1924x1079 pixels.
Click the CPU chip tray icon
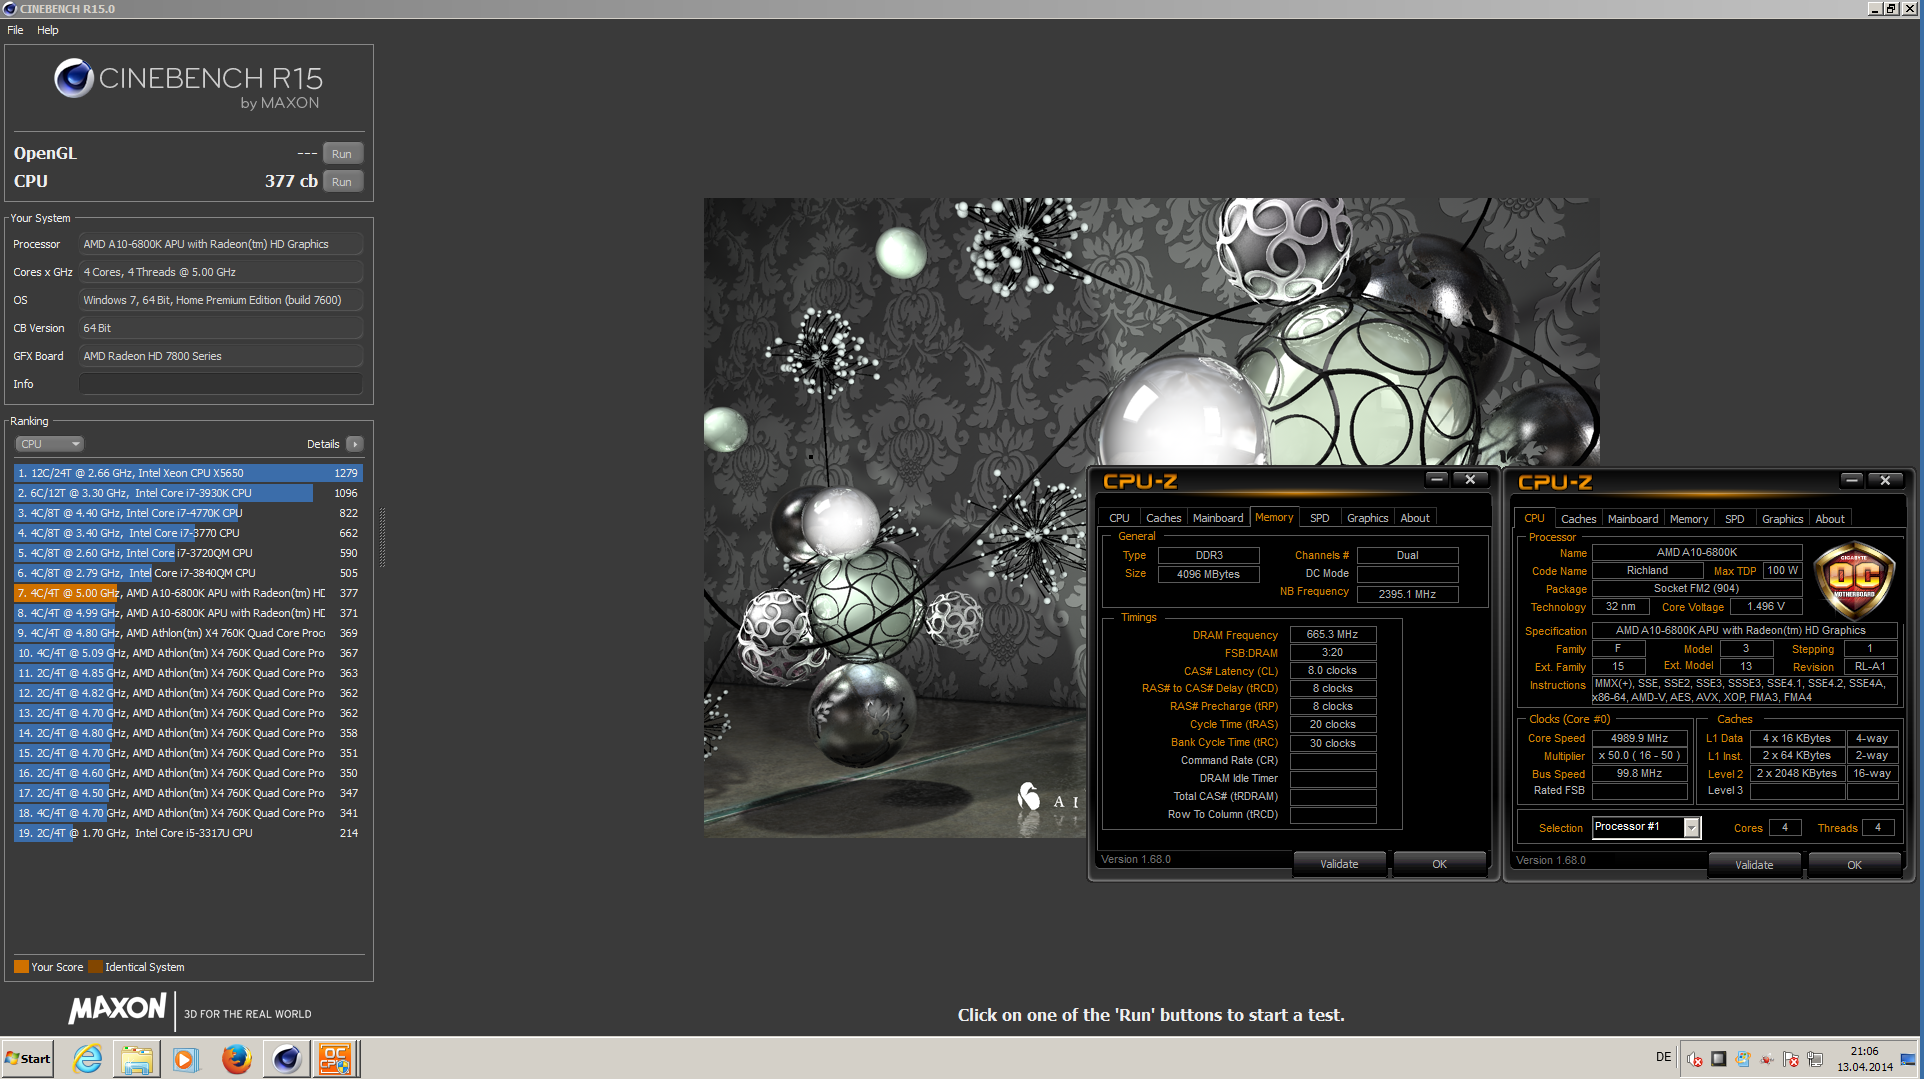[1718, 1059]
